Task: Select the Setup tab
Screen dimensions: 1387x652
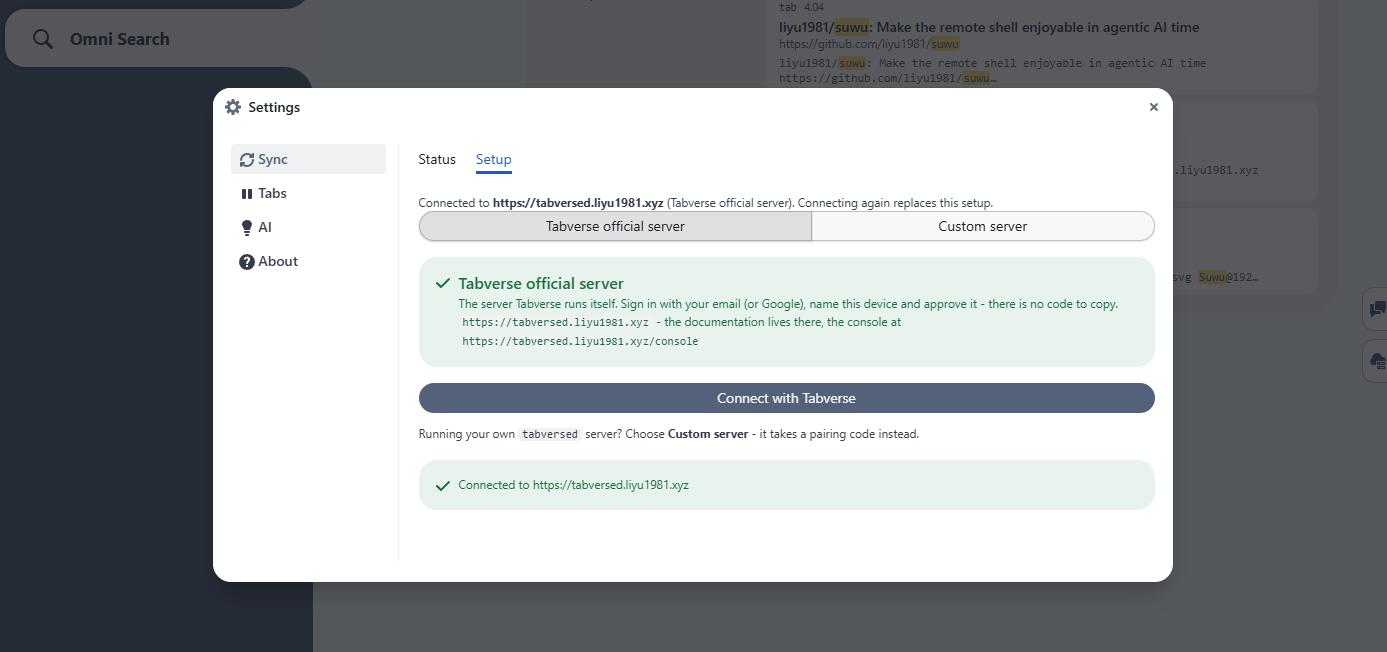Action: 494,160
